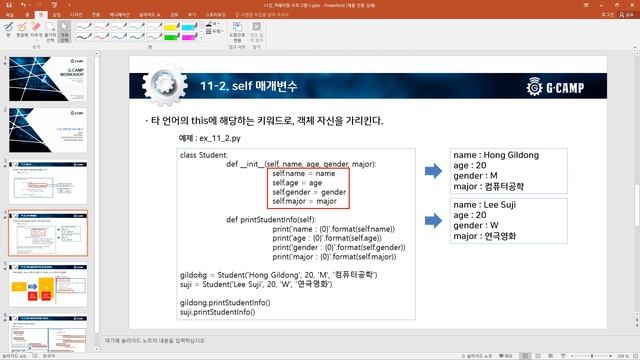Start Slide Show from status bar

(x=563, y=356)
